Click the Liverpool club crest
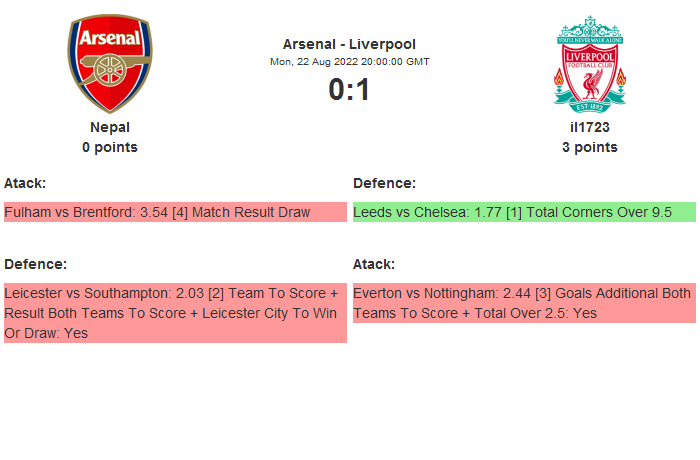 pos(590,63)
